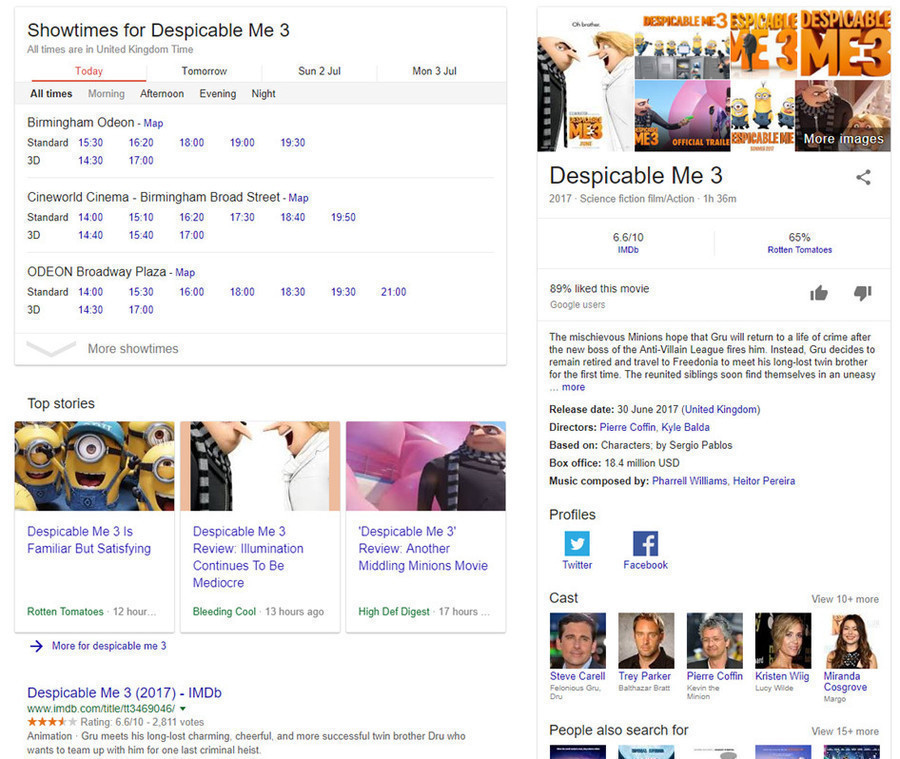The height and width of the screenshot is (759, 900).
Task: Filter showtimes by All times
Action: pyautogui.click(x=51, y=94)
